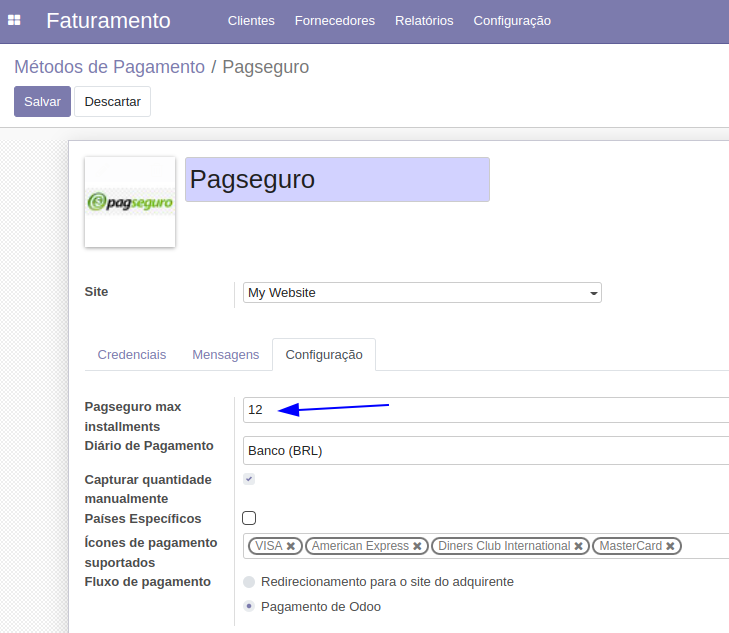Remove the MasterCard tag

point(670,546)
